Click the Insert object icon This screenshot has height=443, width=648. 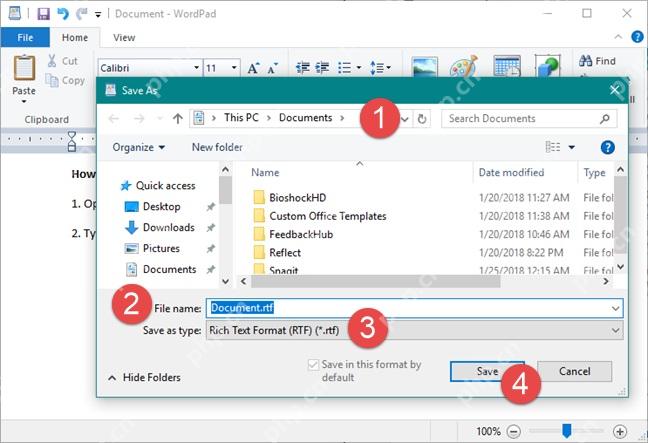[548, 66]
